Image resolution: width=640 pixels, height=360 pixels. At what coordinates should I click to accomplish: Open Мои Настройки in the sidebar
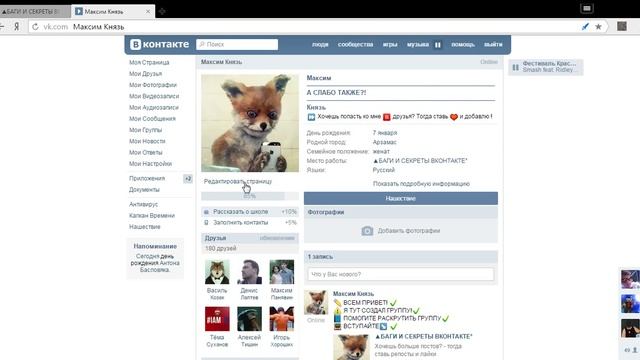(x=150, y=164)
